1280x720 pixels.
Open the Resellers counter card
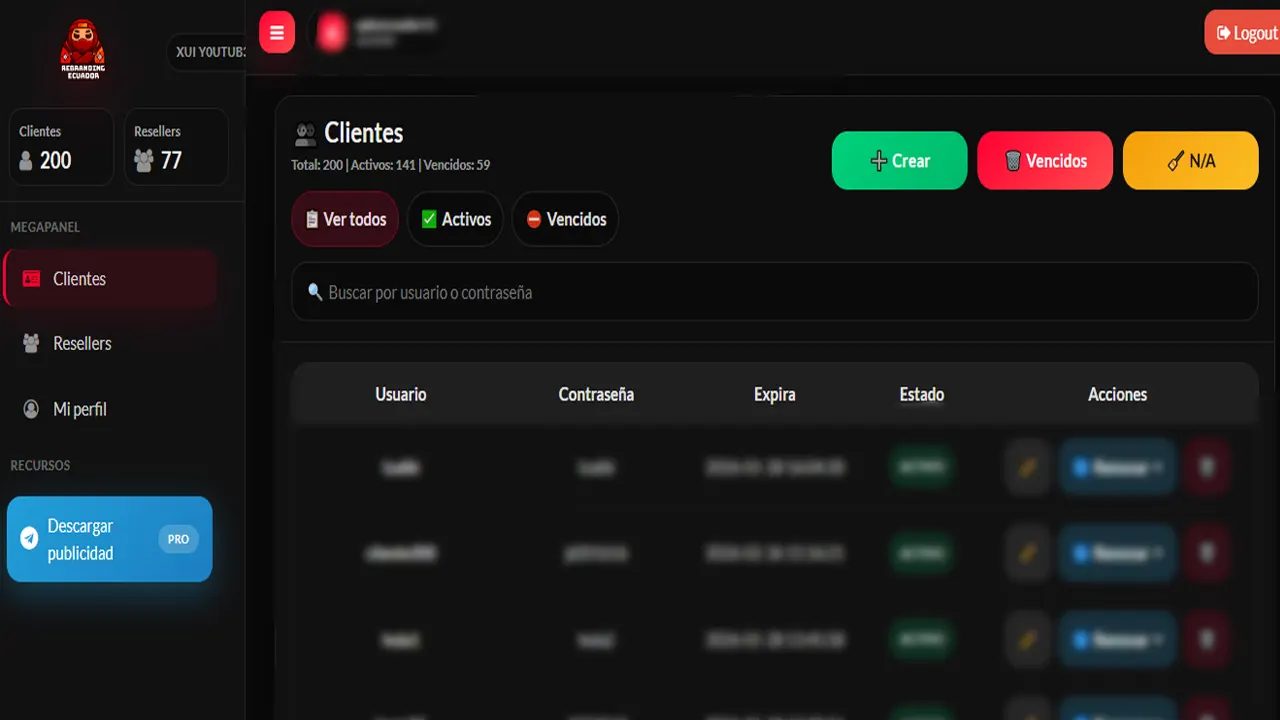176,147
